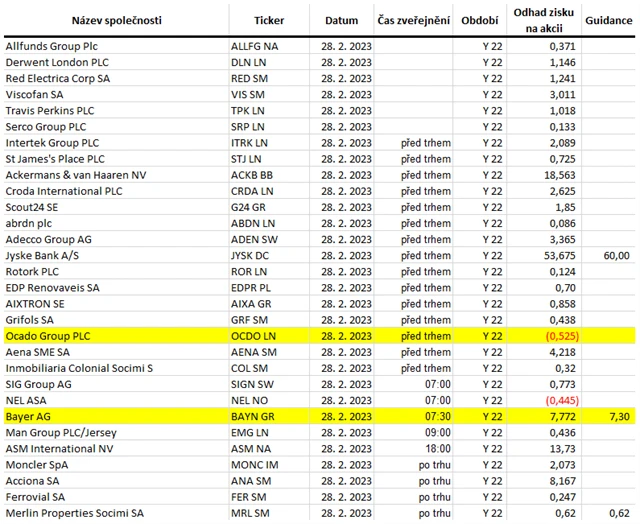Select ticker 'MRL SM'
Image resolution: width=640 pixels, height=524 pixels.
click(250, 514)
